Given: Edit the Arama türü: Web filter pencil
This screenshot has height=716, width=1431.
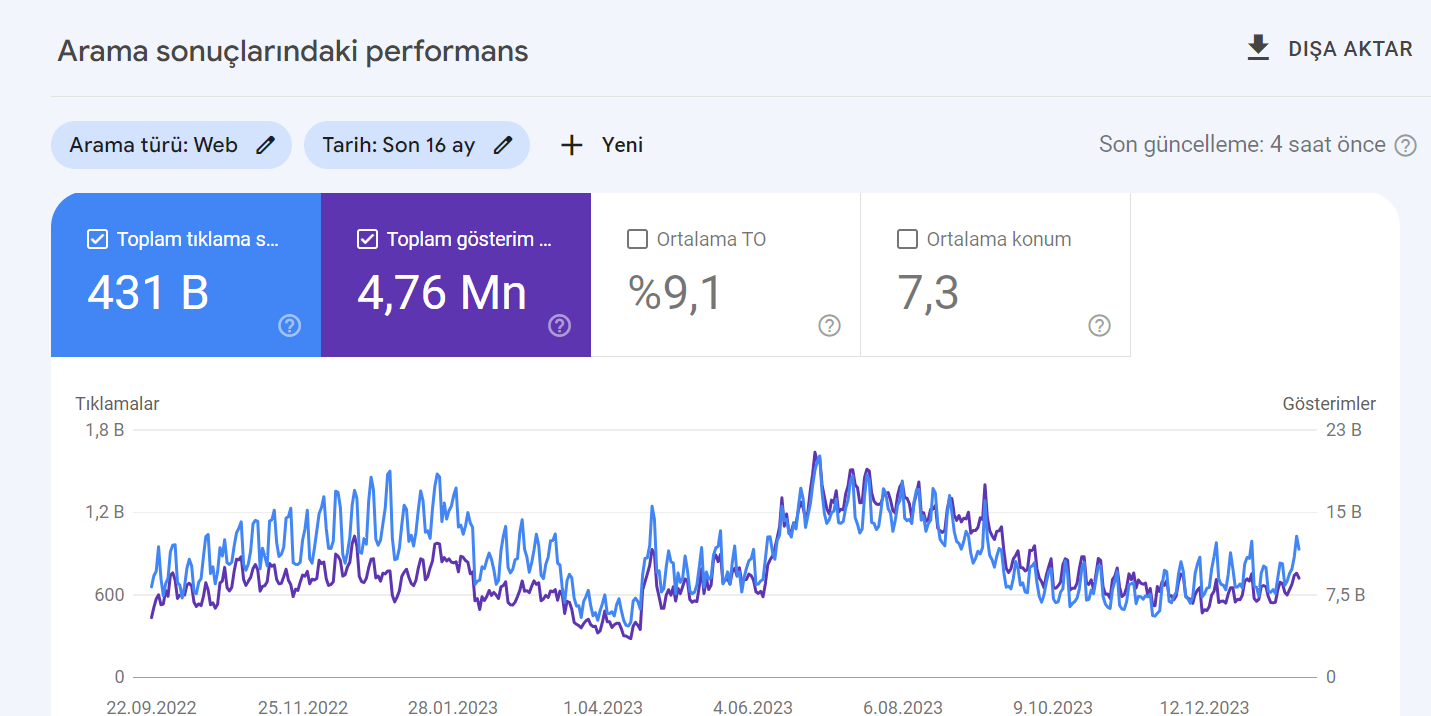Looking at the screenshot, I should click(x=265, y=145).
